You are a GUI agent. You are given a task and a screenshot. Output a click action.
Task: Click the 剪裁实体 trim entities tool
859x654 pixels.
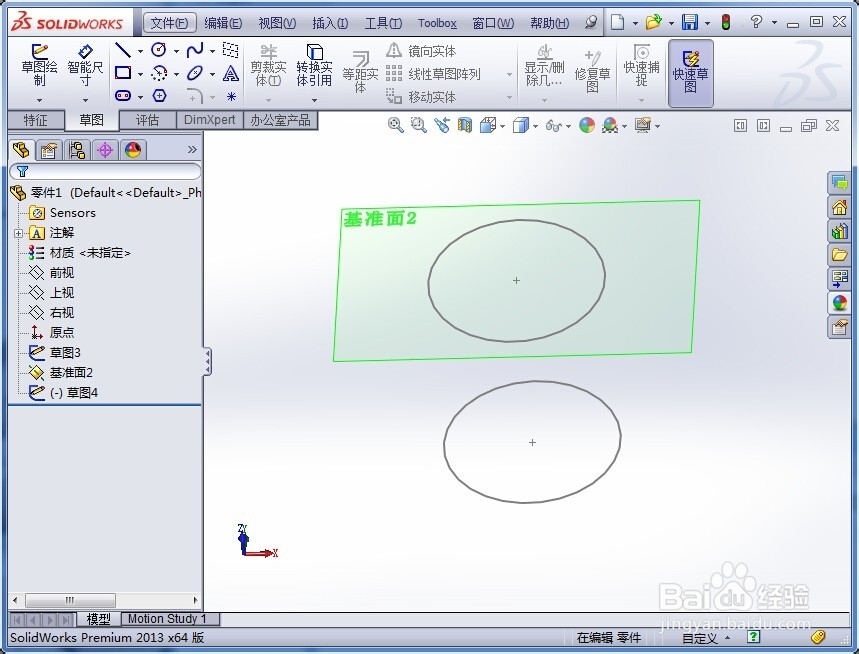point(268,66)
